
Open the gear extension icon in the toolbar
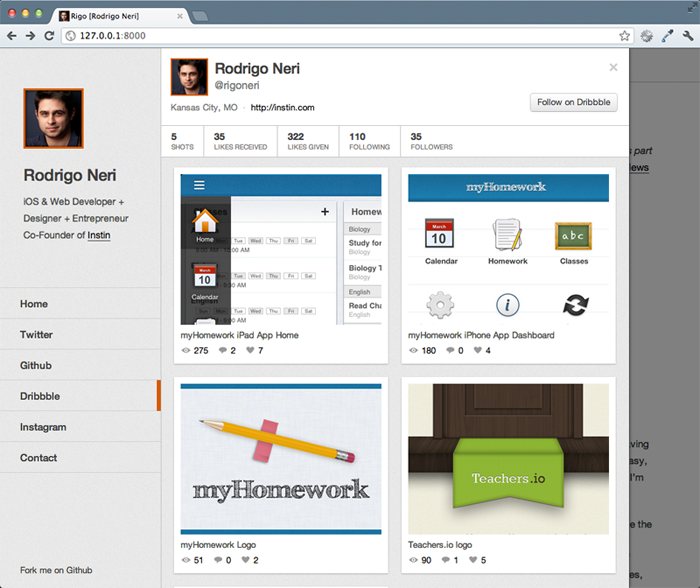(x=646, y=36)
